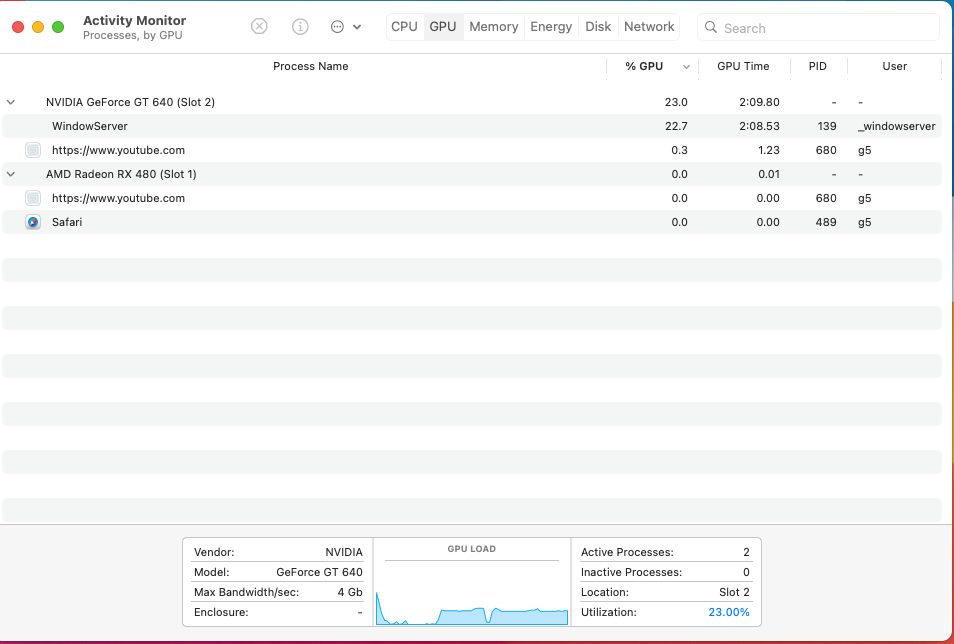Collapse the AMD Radeon RX 480 group
The image size is (954, 644).
point(10,174)
